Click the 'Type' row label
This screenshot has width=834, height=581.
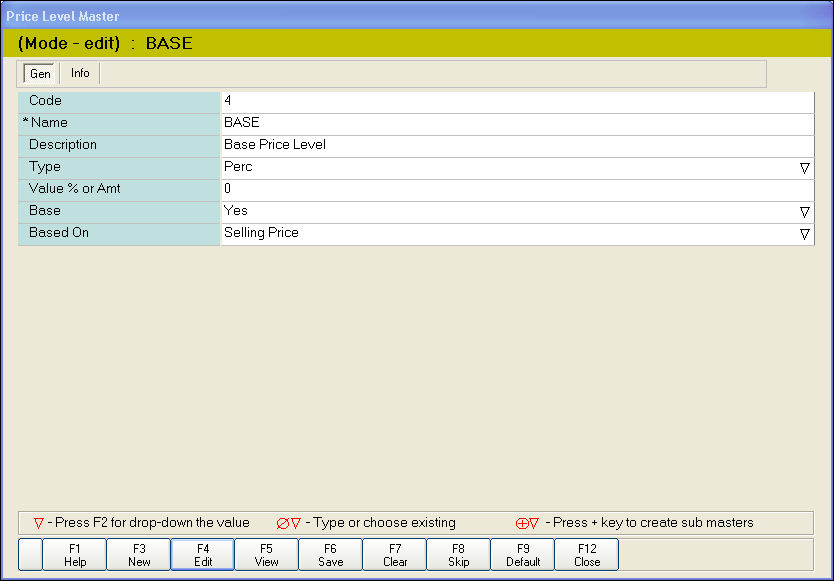[45, 167]
